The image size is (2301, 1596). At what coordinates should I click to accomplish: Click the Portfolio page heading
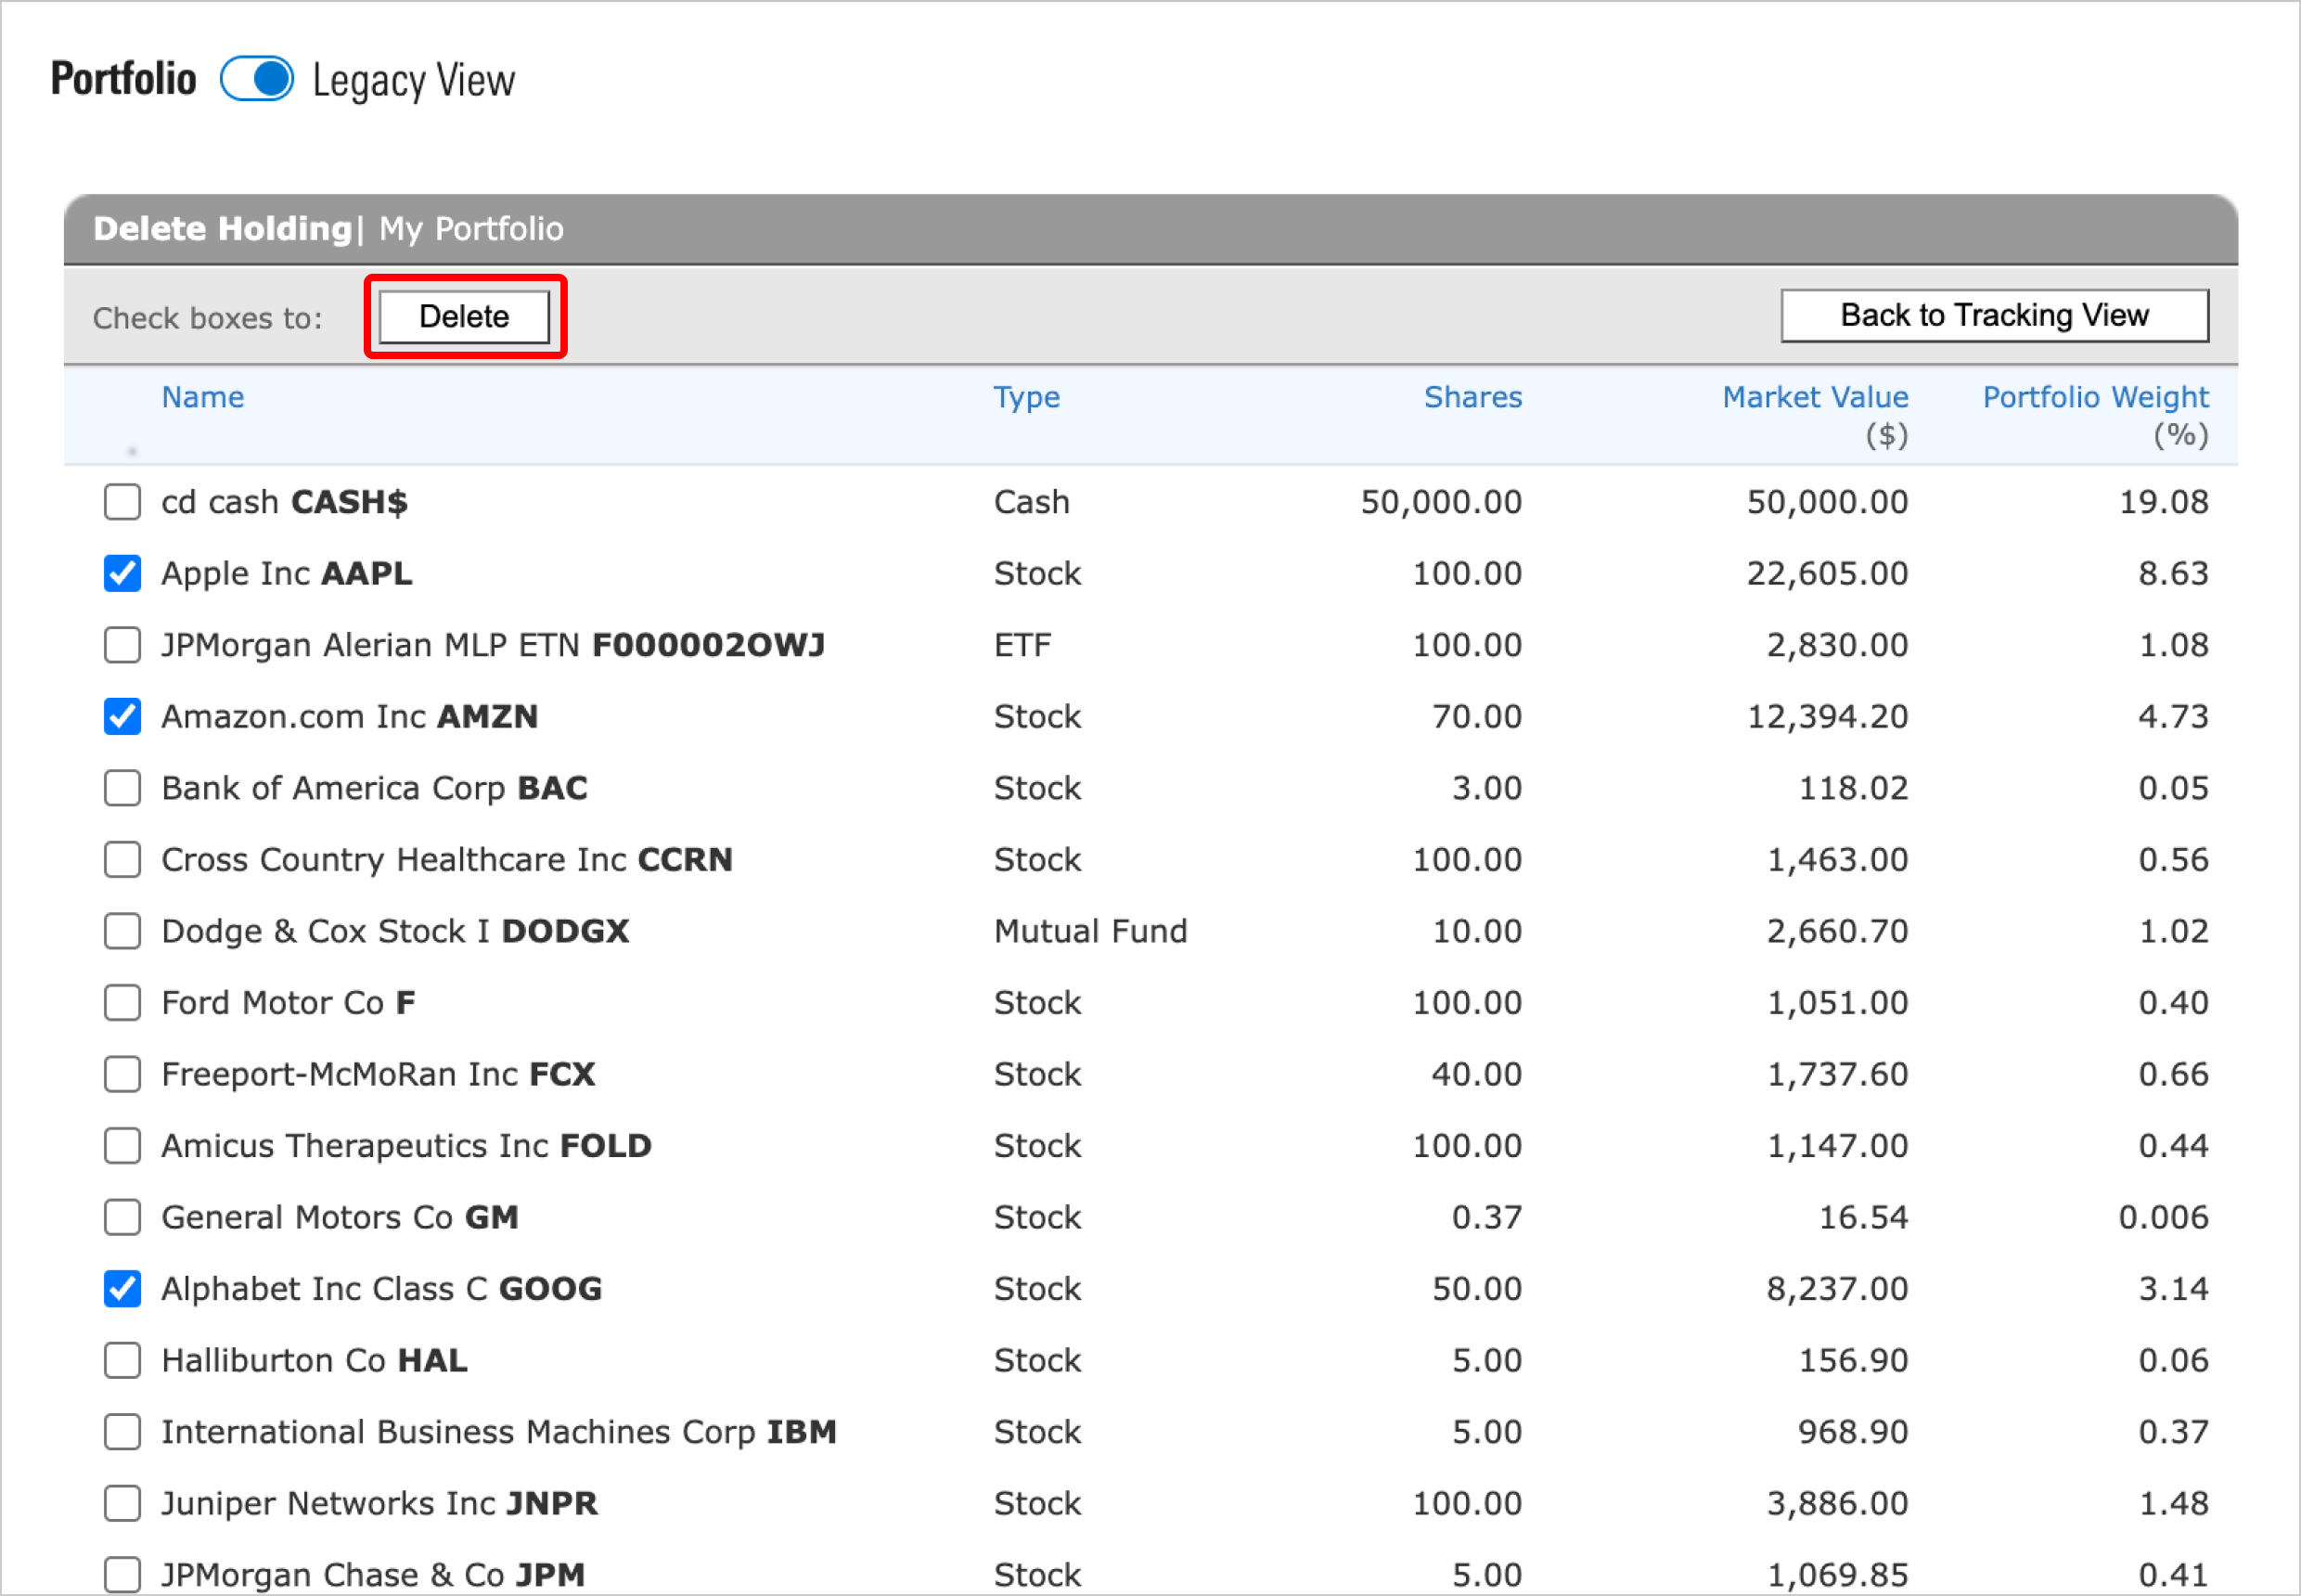coord(123,79)
